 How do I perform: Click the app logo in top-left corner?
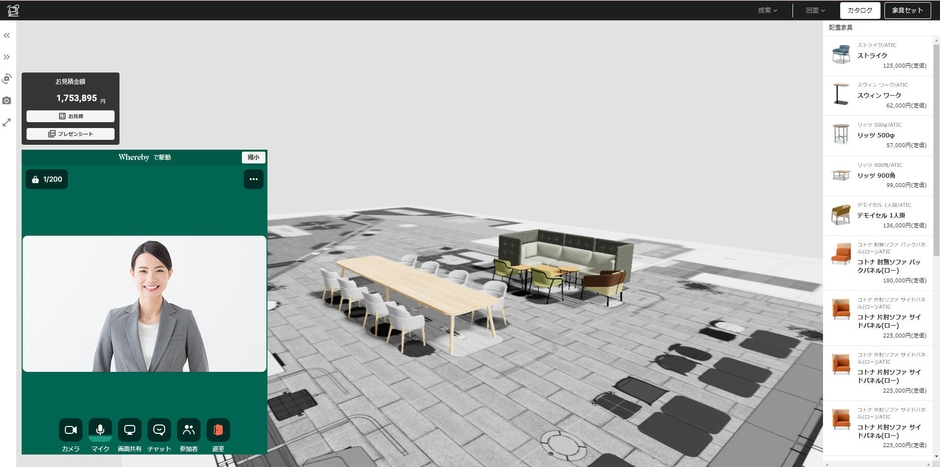13,10
